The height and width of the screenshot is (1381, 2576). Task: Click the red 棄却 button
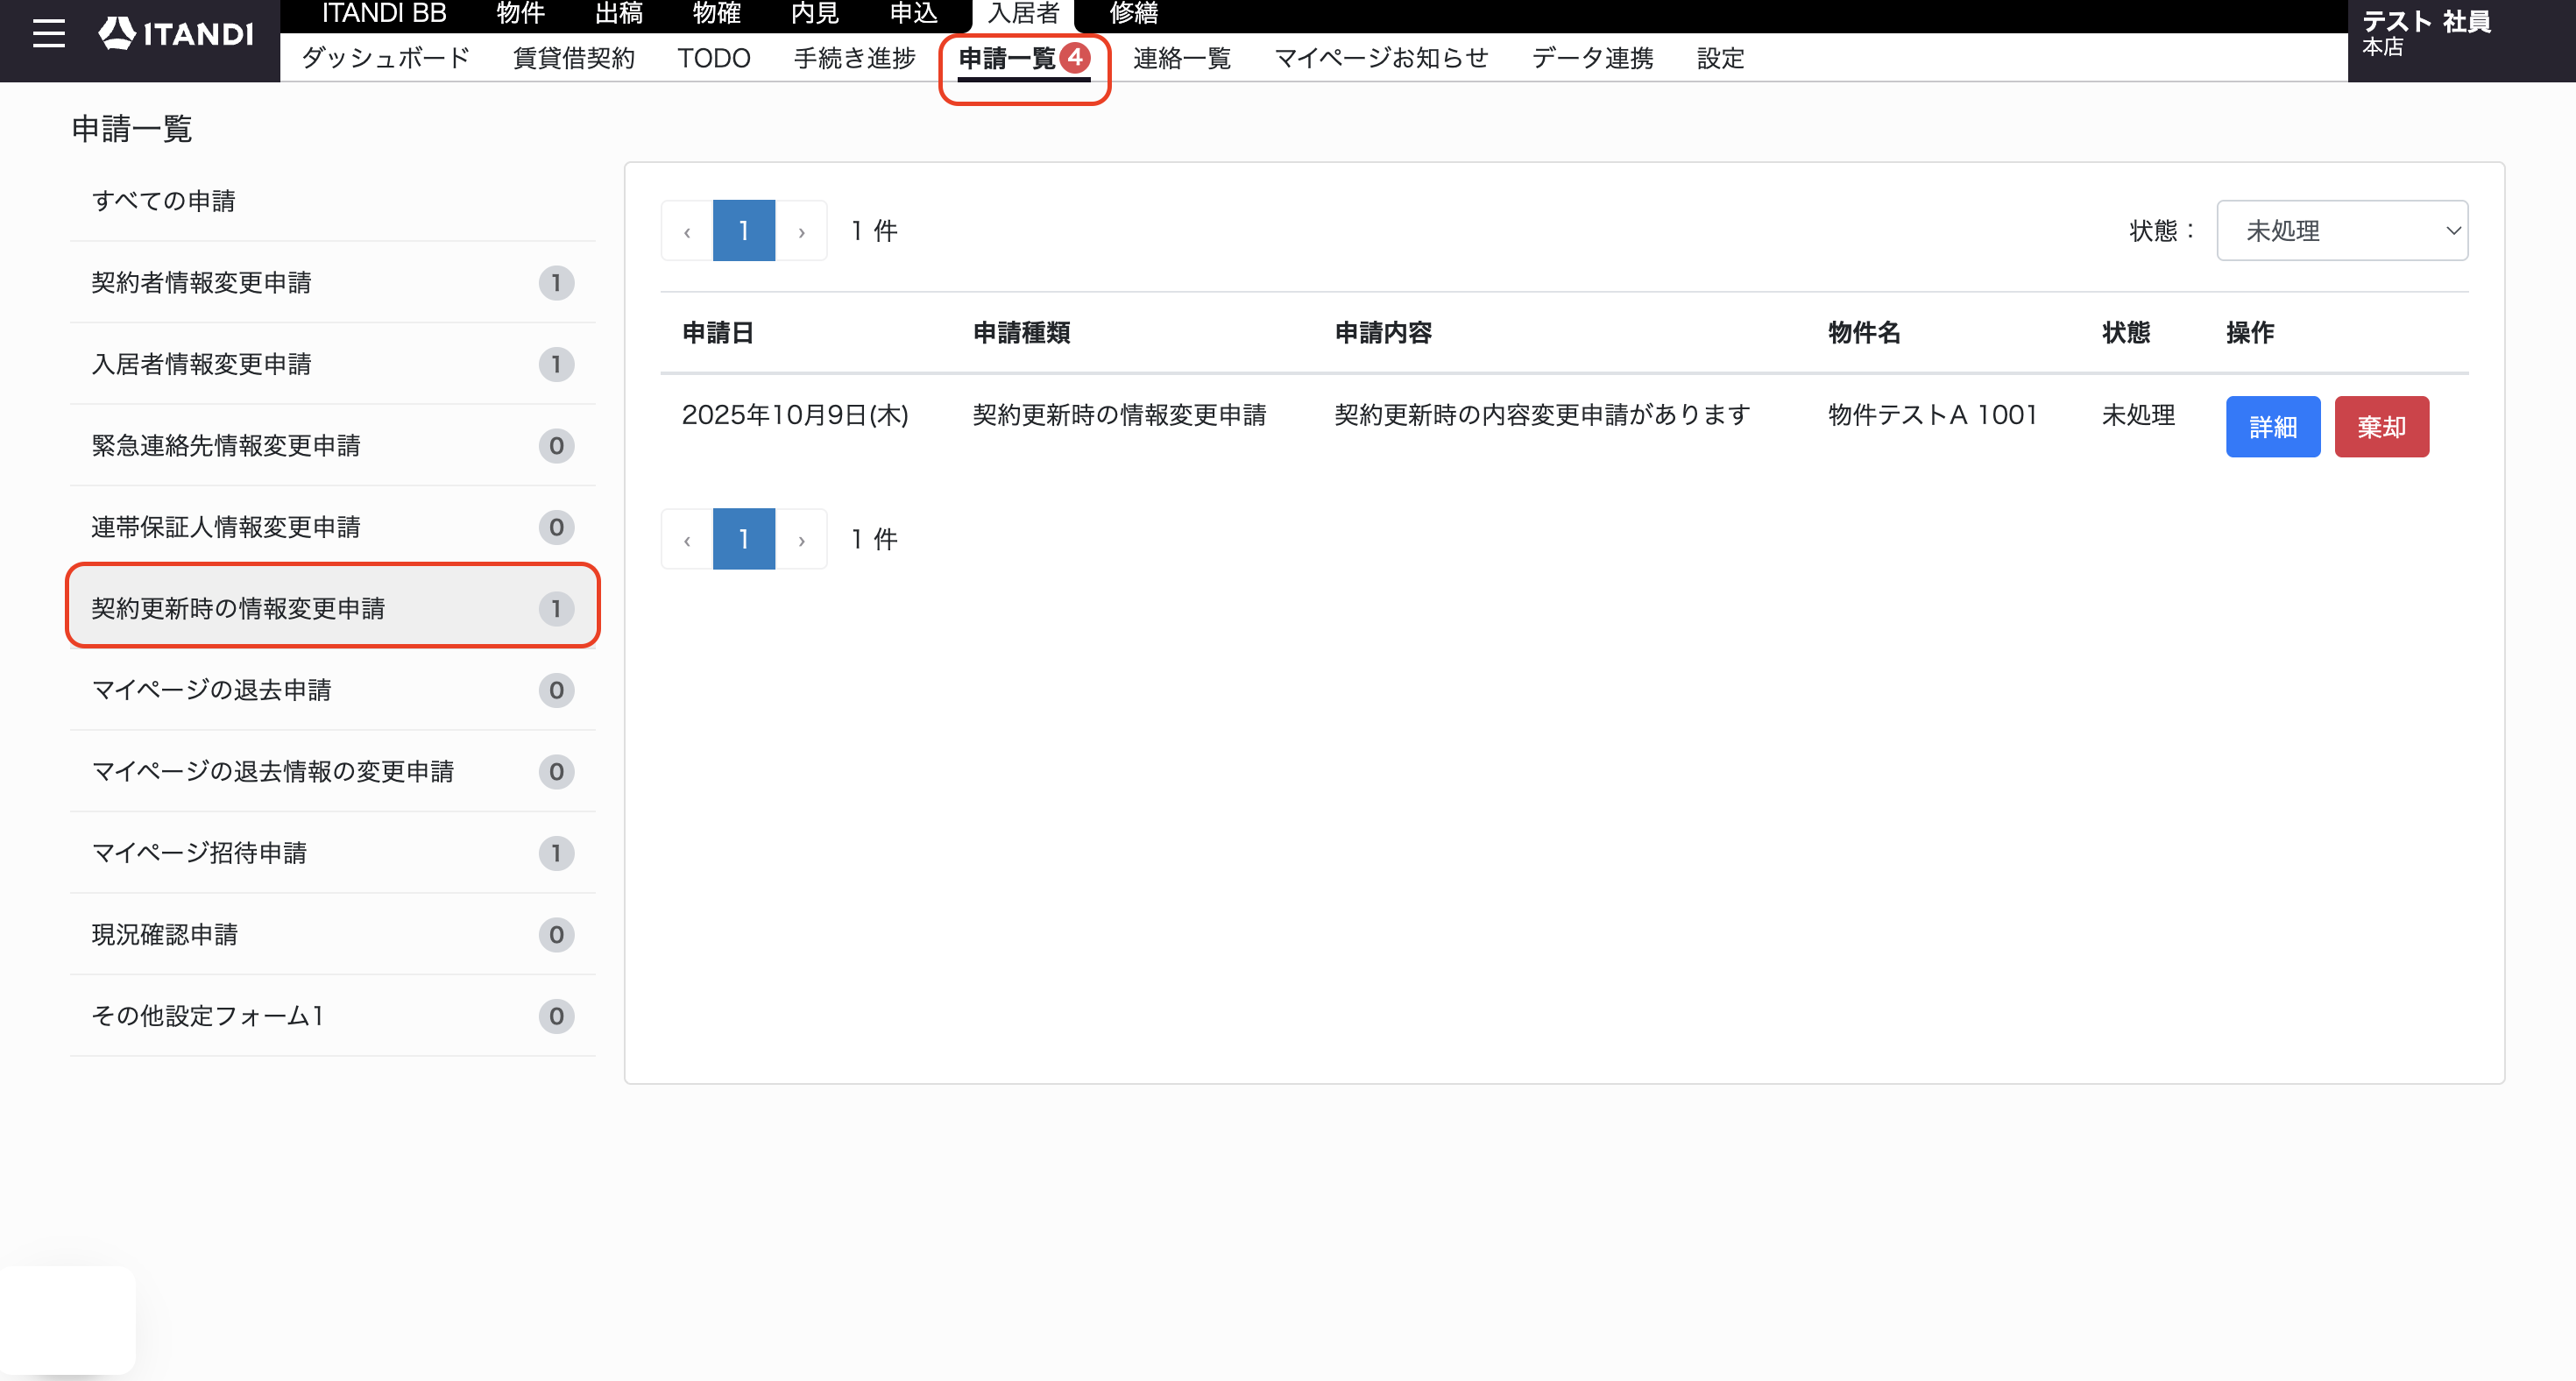[x=2381, y=427]
